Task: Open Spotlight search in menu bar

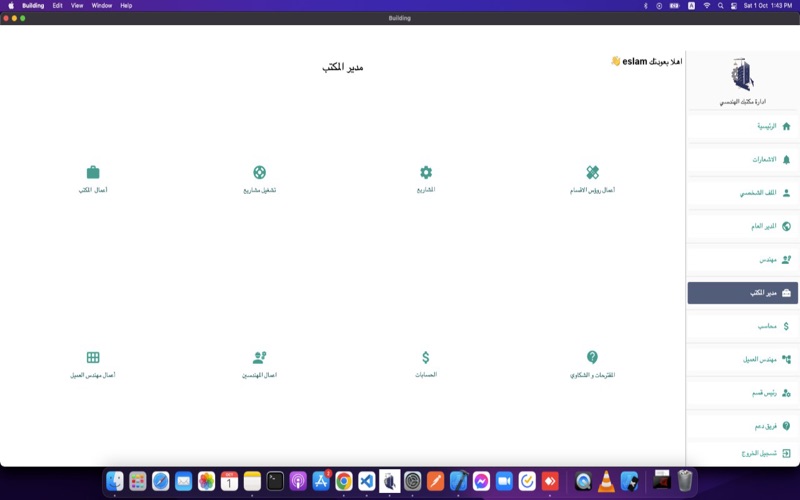Action: [x=720, y=6]
